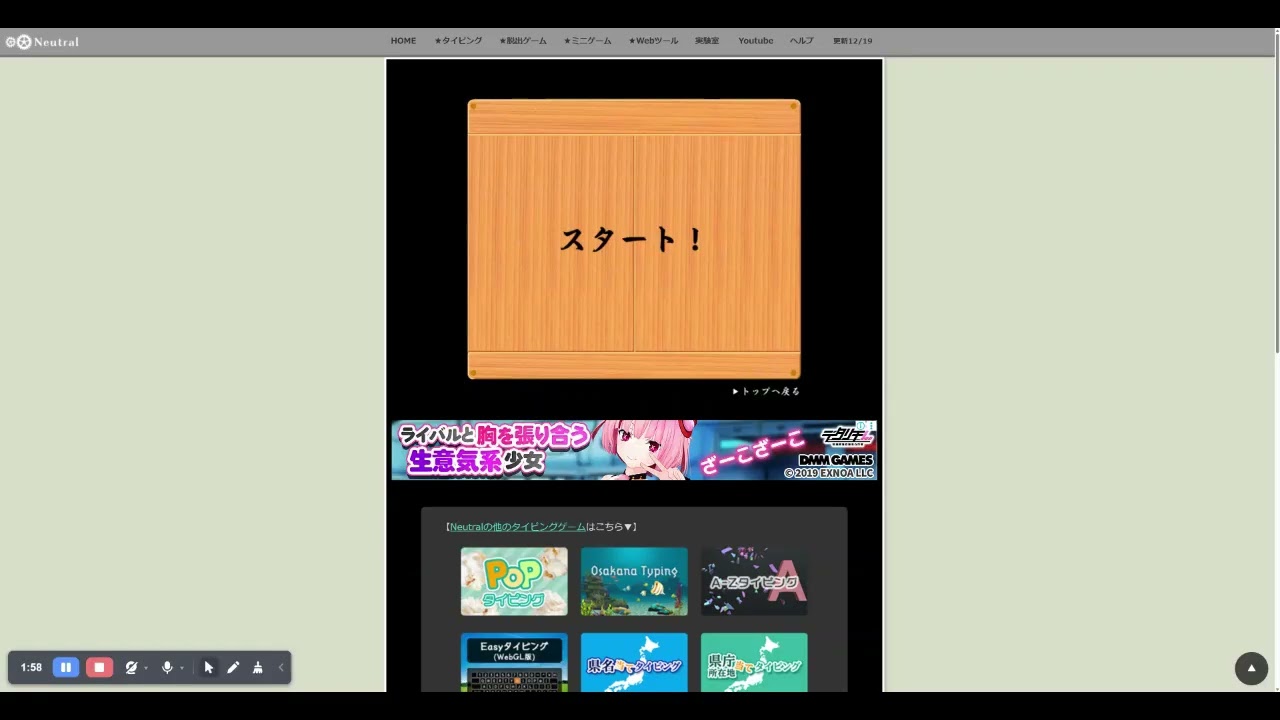The height and width of the screenshot is (720, 1280).
Task: Follow the Neutralの他のタイピングゲーム link
Action: point(518,527)
